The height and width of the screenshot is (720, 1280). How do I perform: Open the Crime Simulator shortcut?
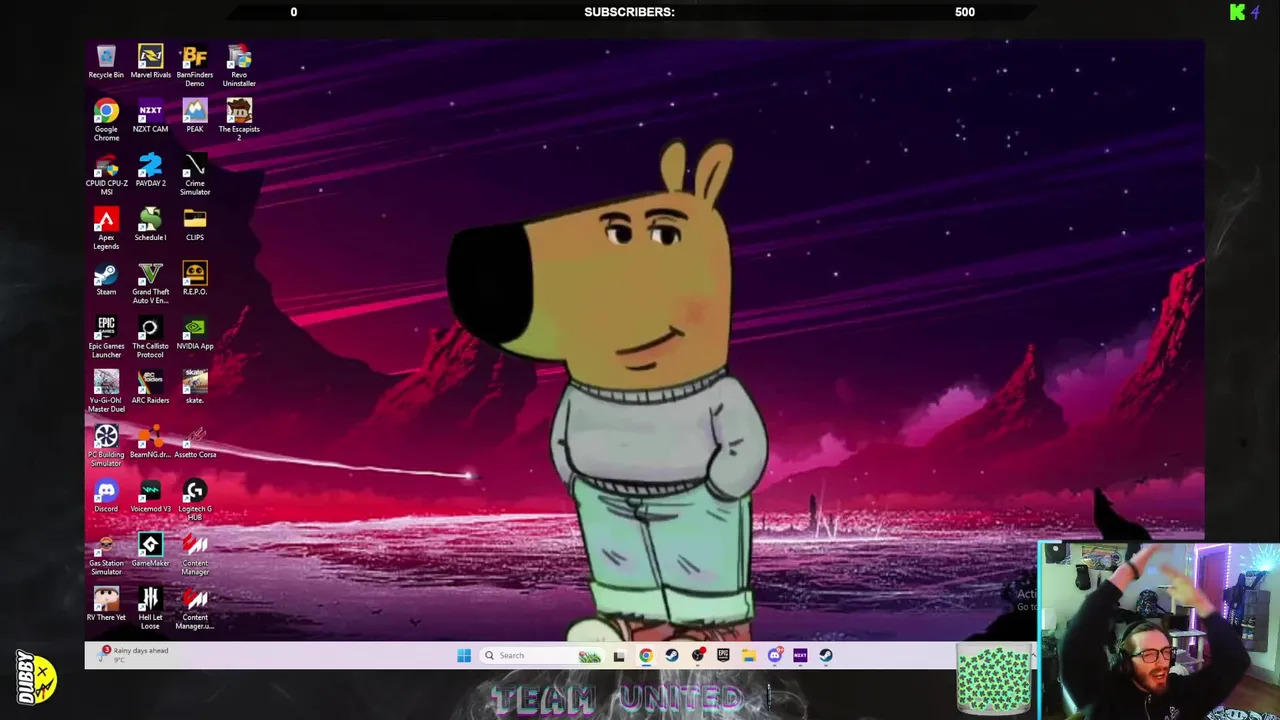tap(195, 174)
